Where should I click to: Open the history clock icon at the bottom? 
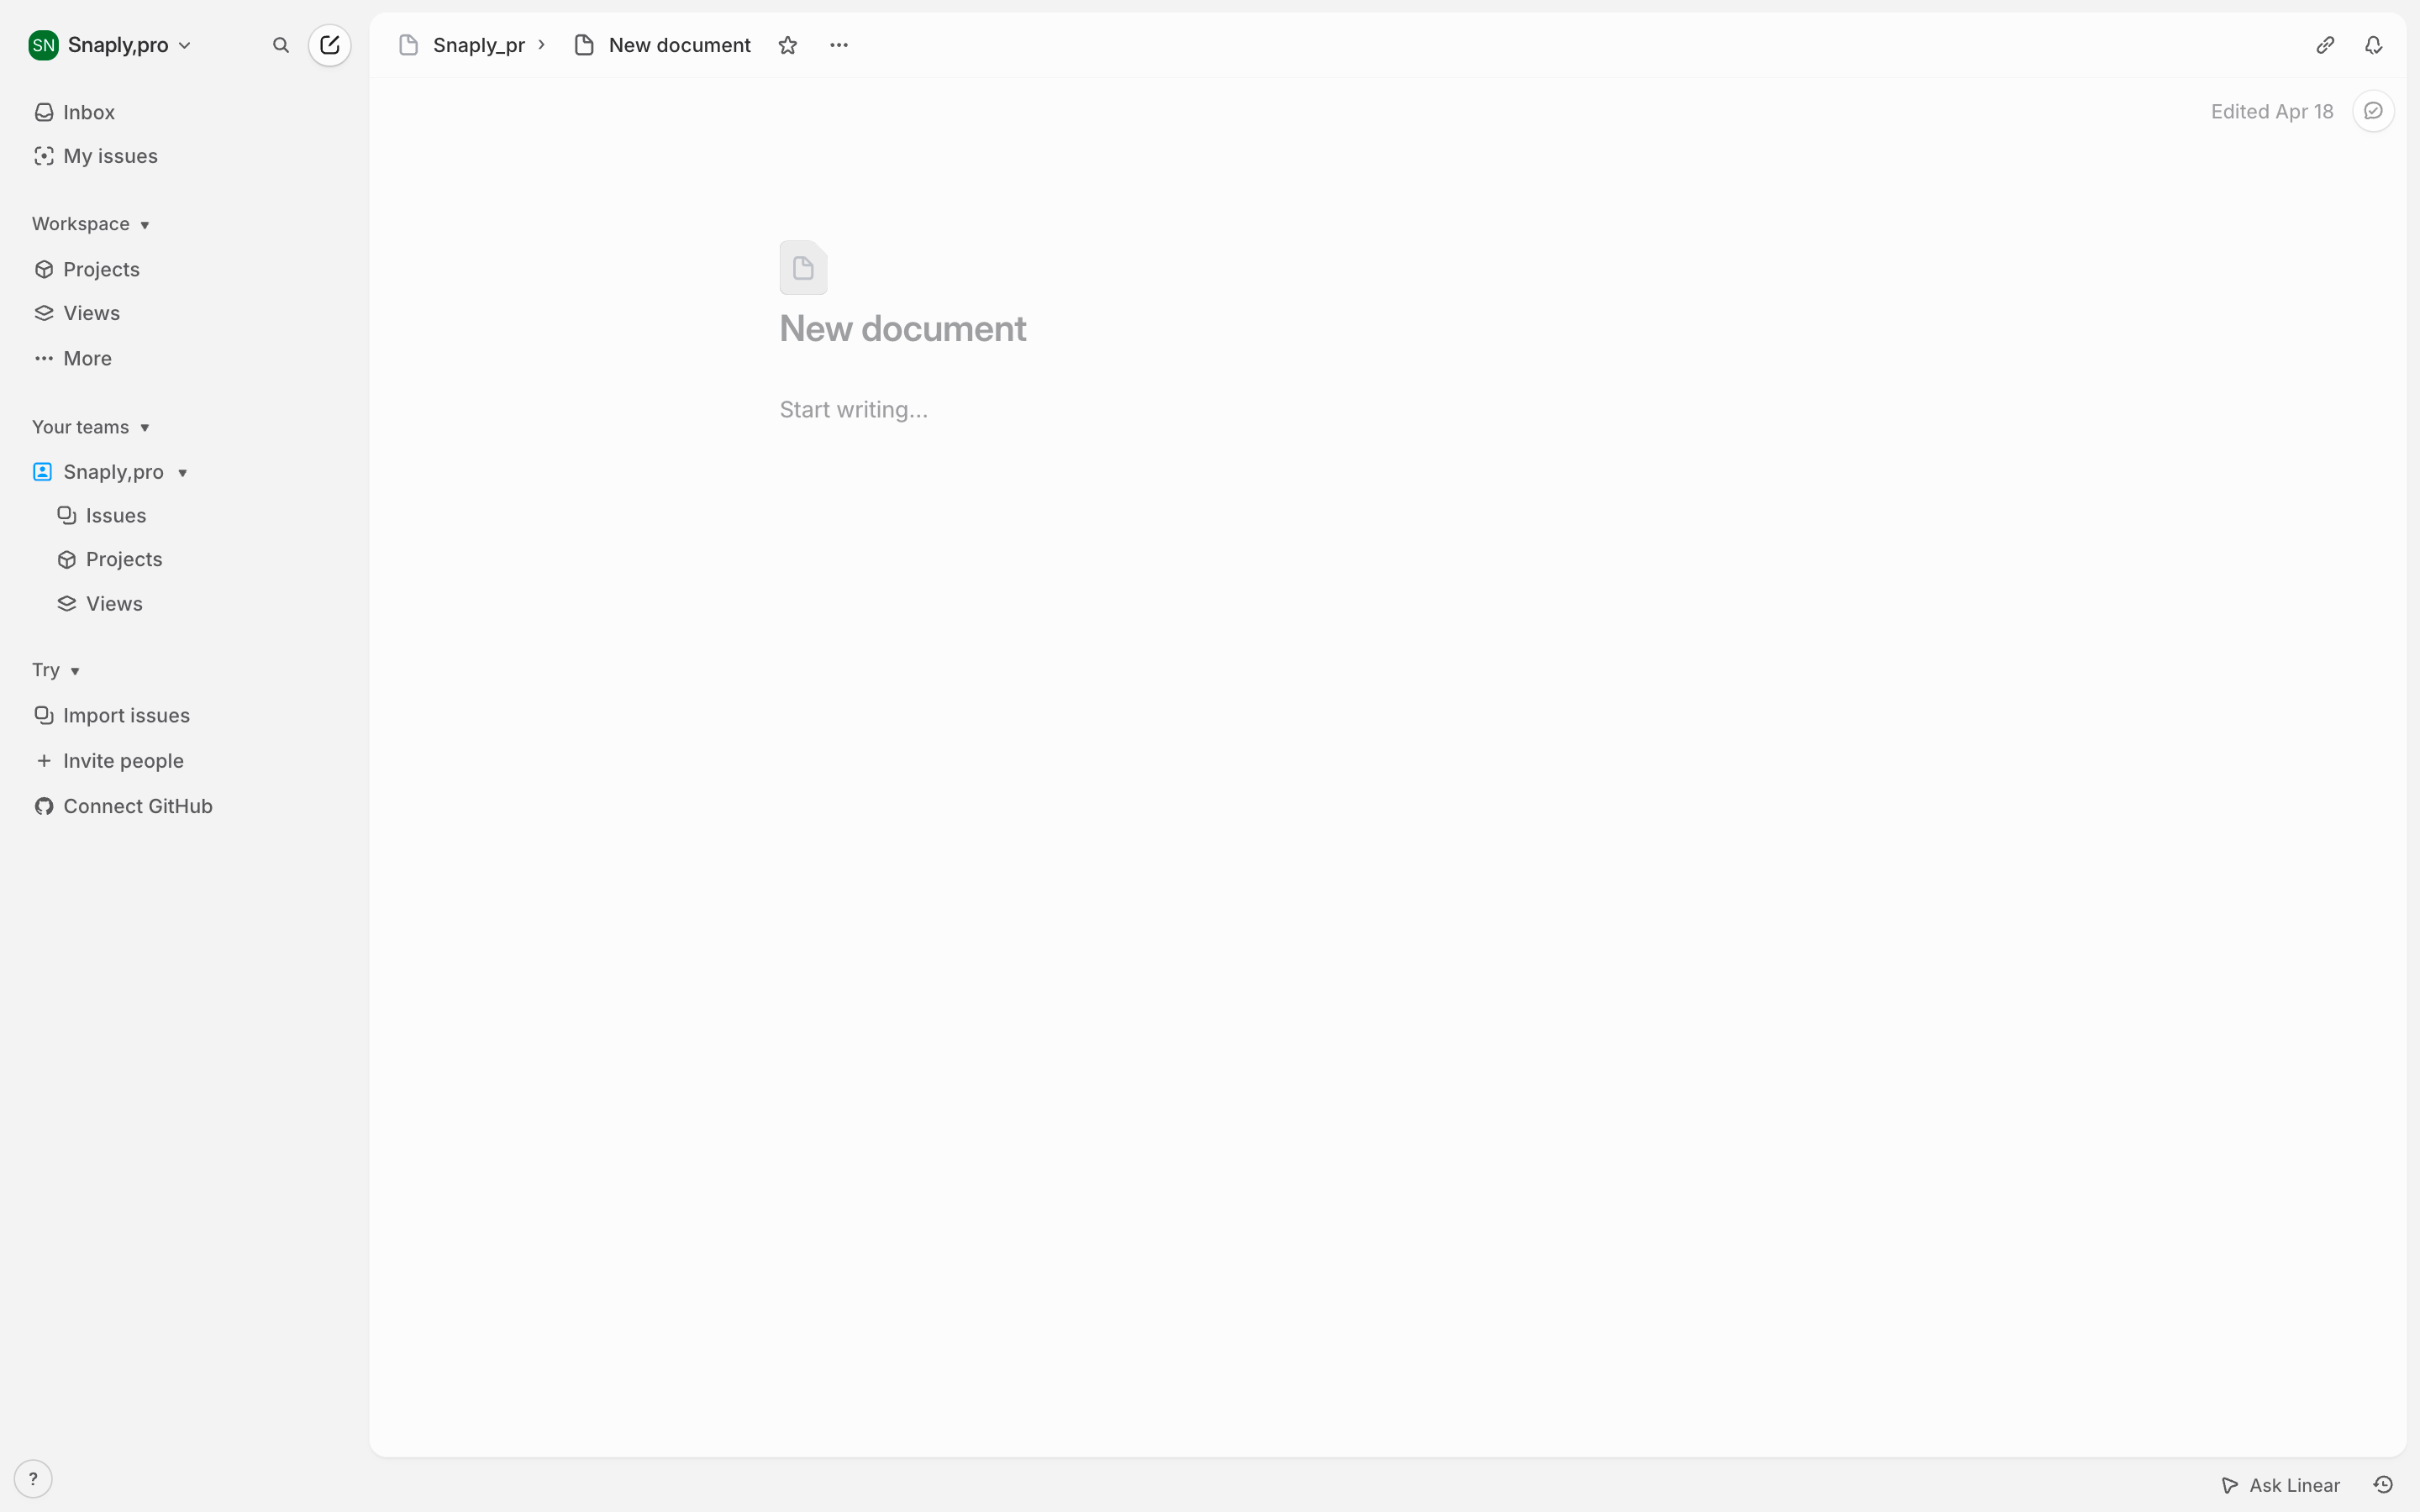pyautogui.click(x=2383, y=1485)
